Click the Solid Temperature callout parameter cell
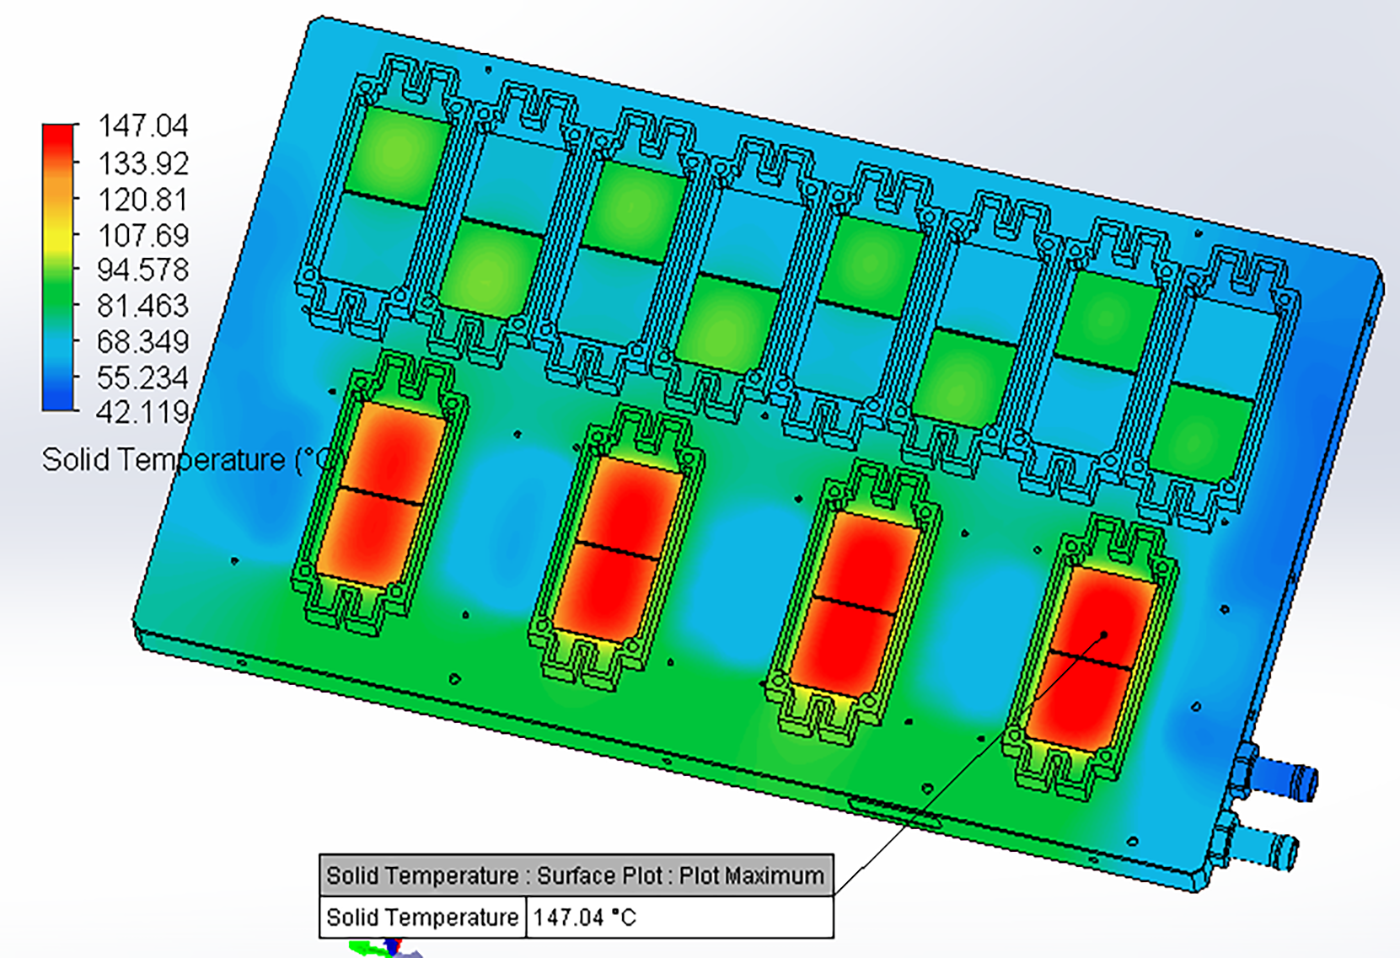1400x958 pixels. (x=422, y=917)
